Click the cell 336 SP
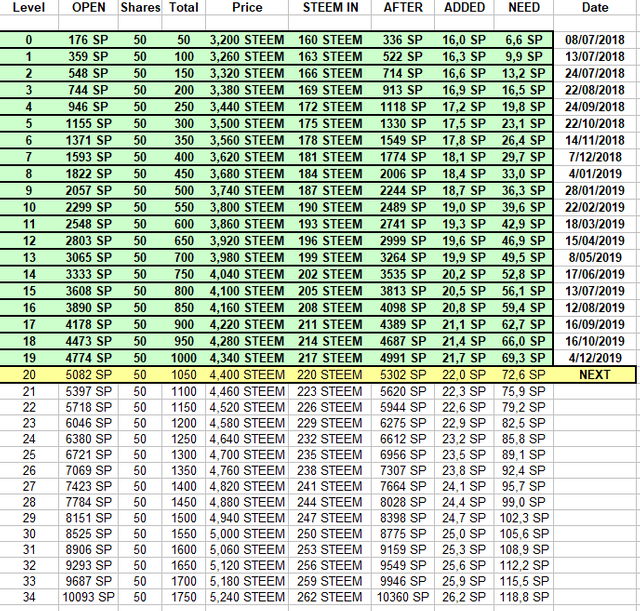 (x=403, y=40)
